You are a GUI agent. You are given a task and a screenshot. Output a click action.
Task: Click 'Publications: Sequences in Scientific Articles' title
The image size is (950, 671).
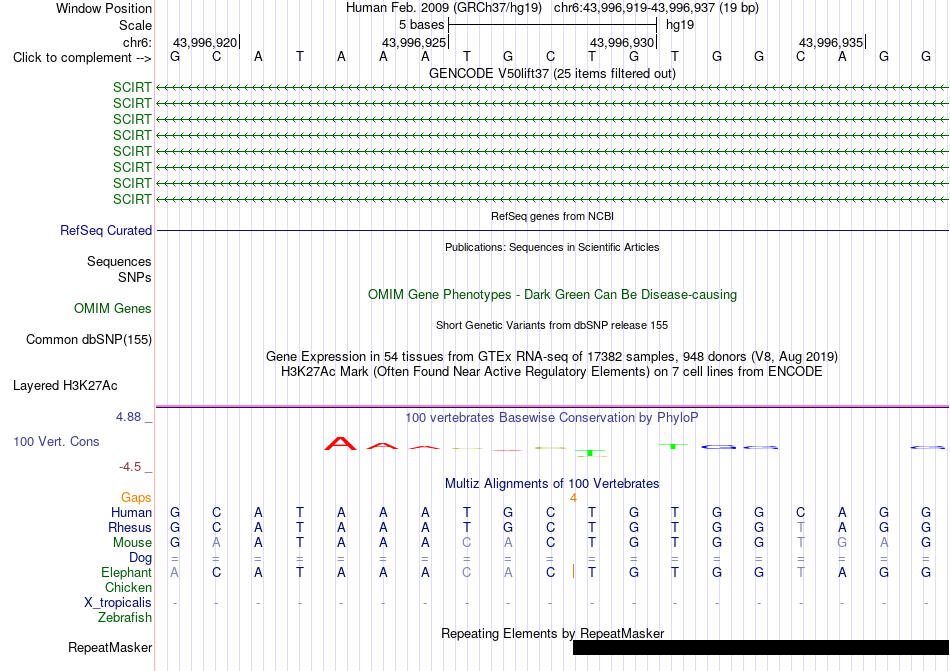(552, 247)
